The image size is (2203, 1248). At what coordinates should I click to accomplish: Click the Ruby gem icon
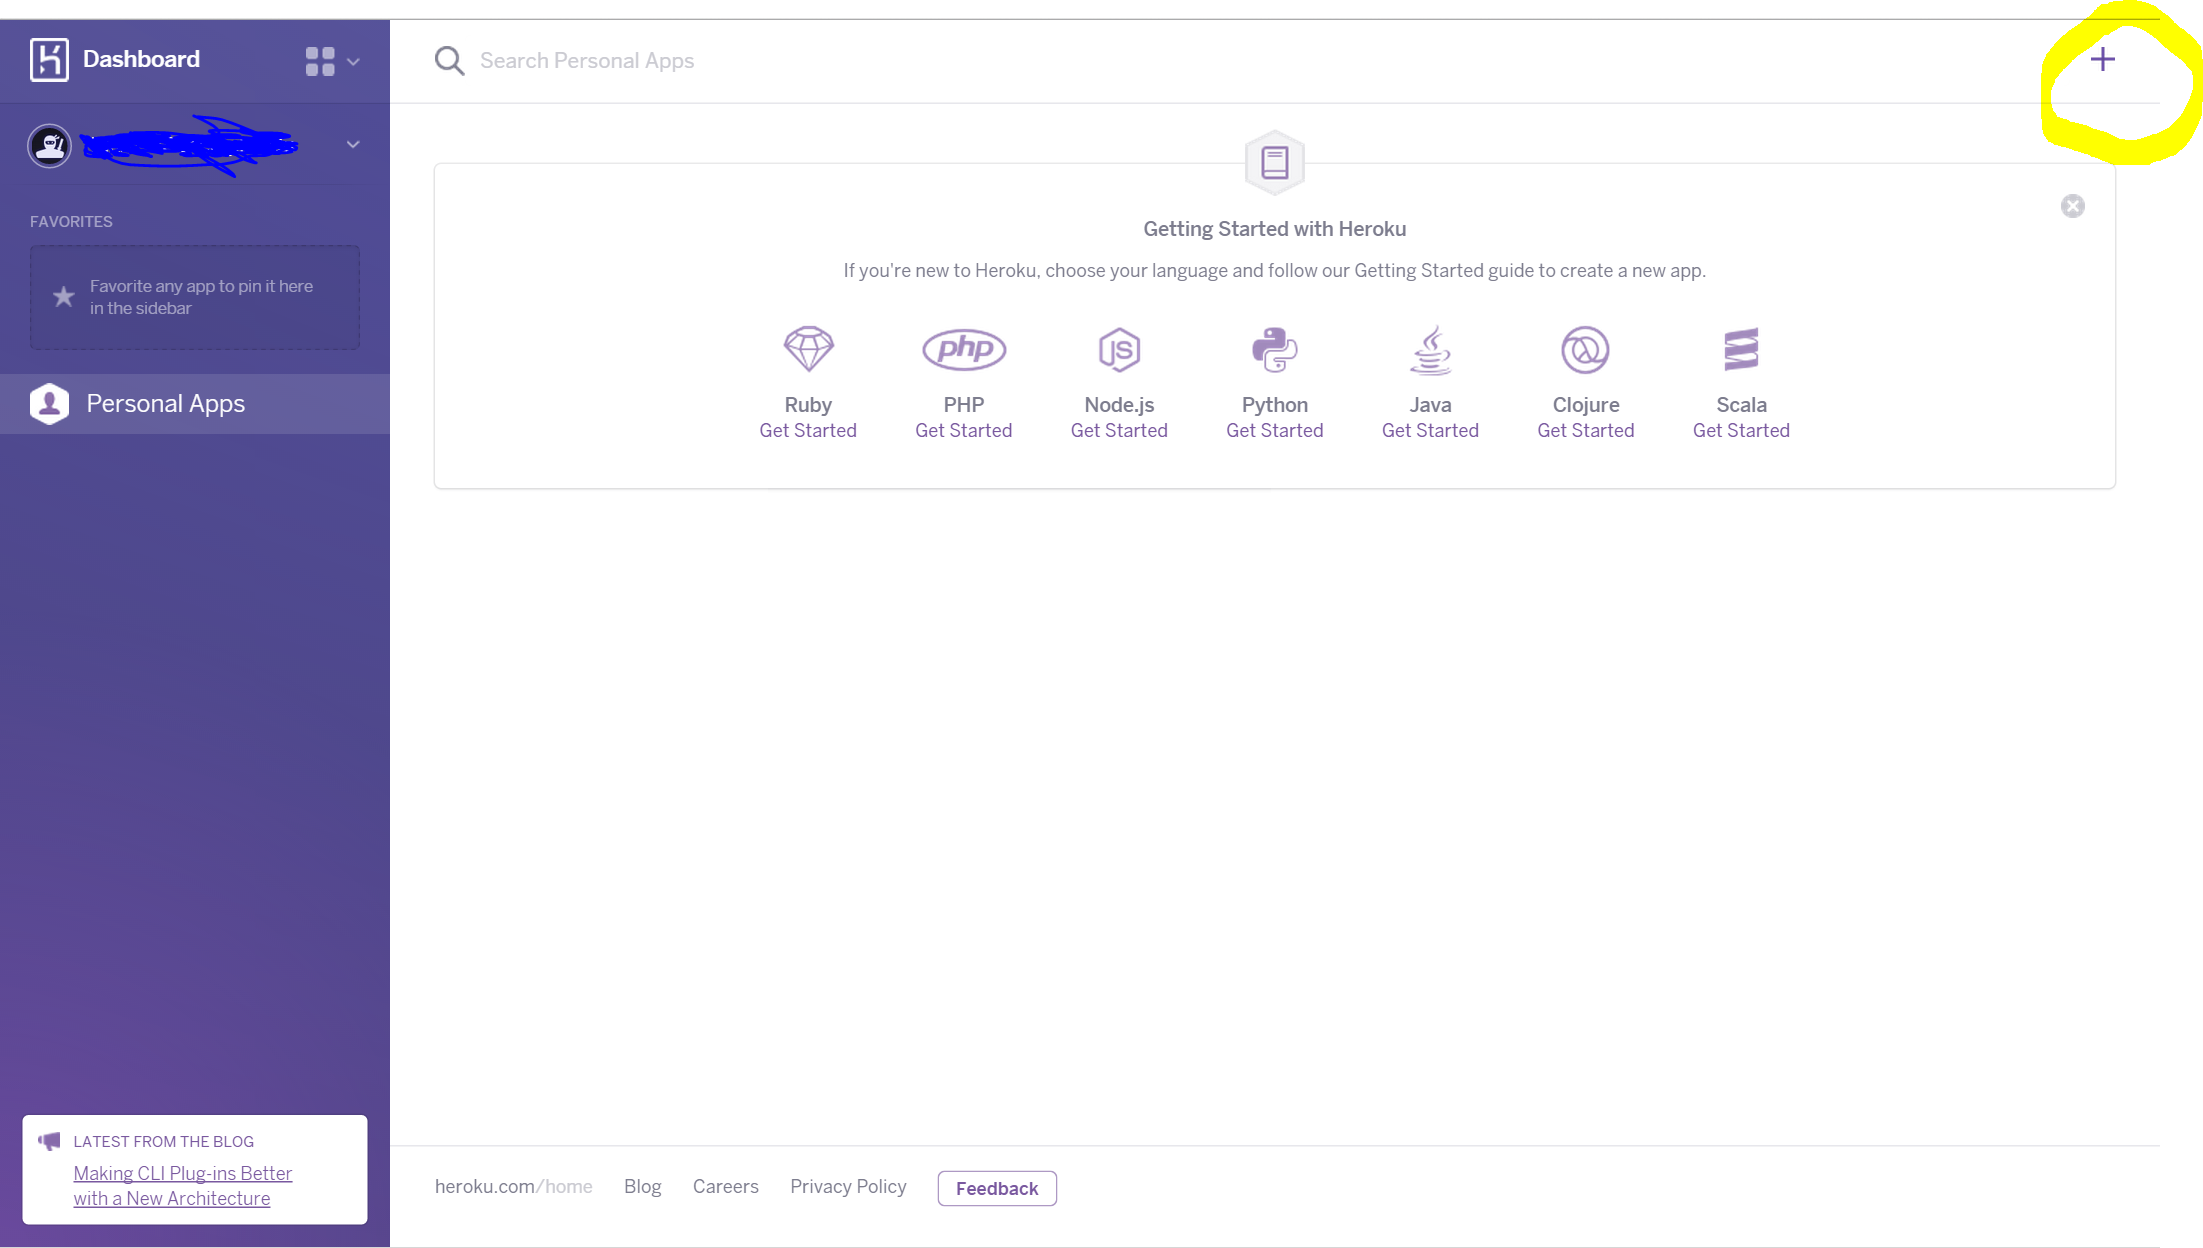pyautogui.click(x=808, y=349)
